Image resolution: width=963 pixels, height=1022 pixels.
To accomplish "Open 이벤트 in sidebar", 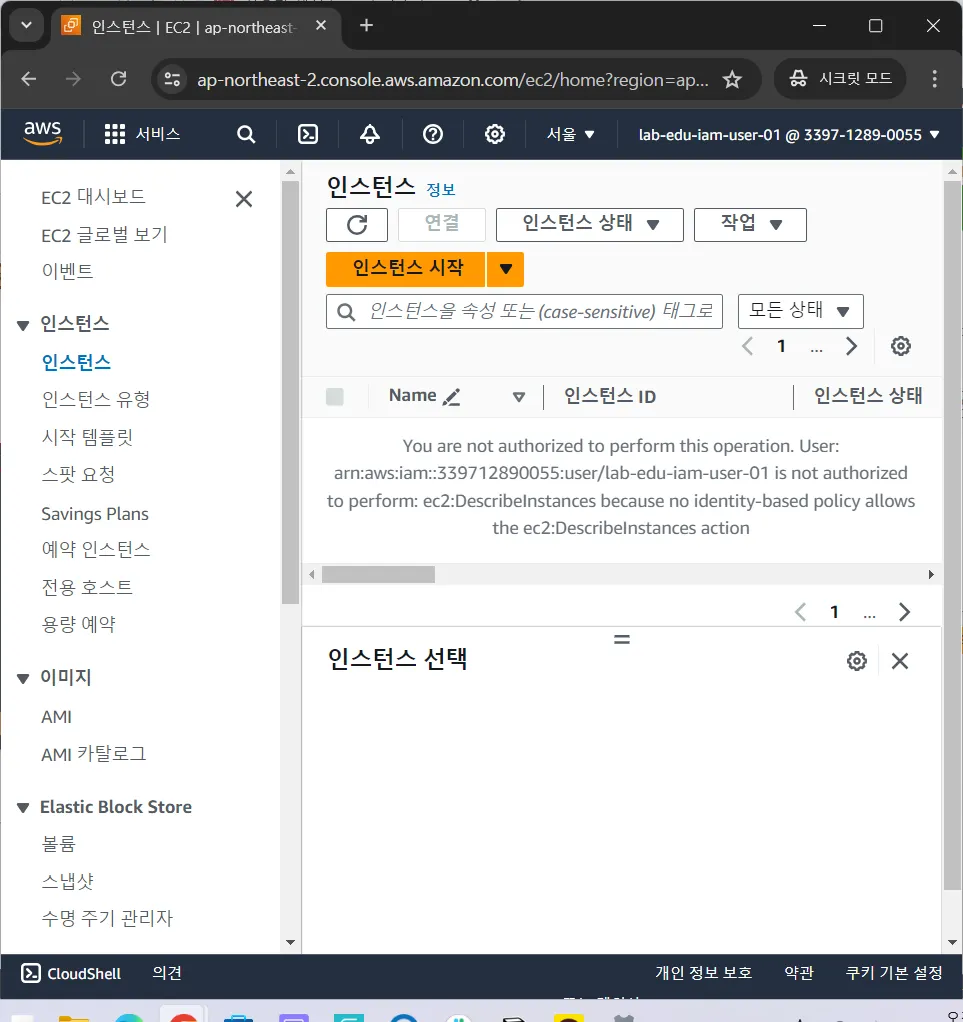I will tap(67, 271).
